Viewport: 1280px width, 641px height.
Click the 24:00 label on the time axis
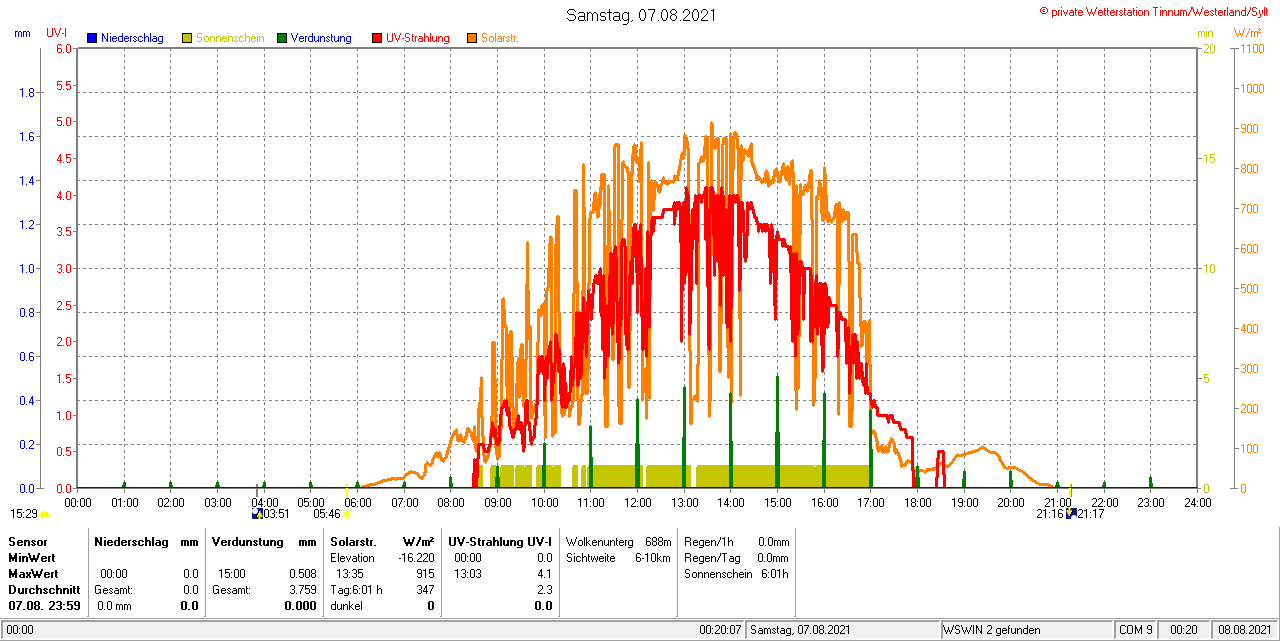point(1198,502)
